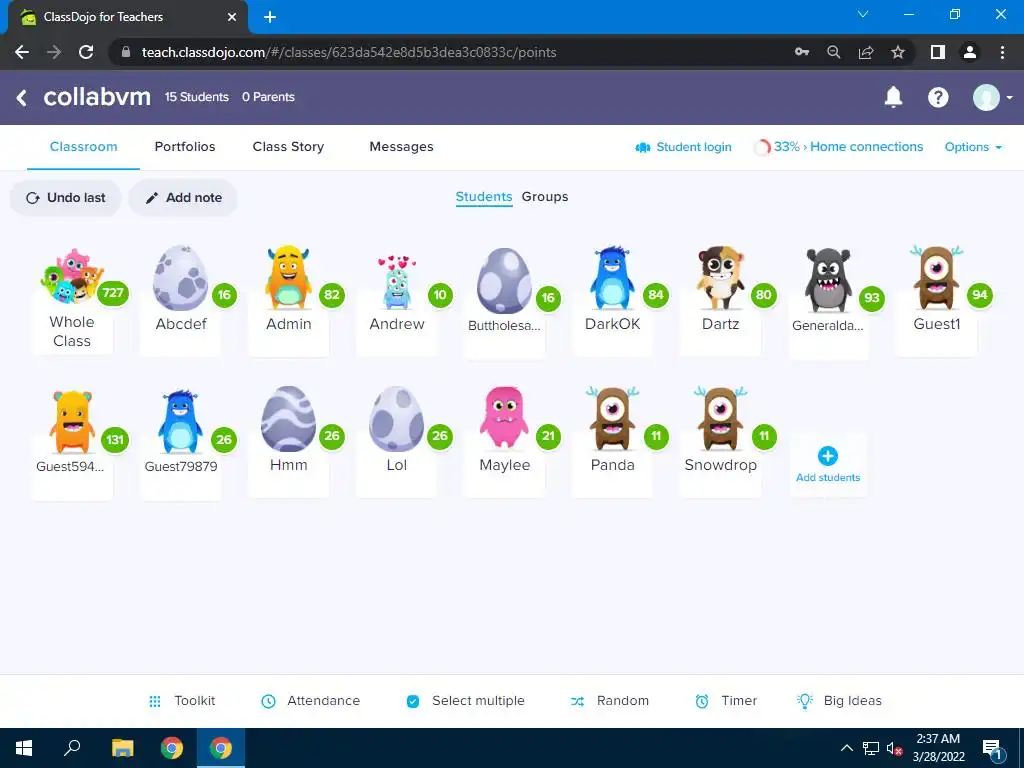Switch to the Students view
The image size is (1024, 768).
pos(484,197)
